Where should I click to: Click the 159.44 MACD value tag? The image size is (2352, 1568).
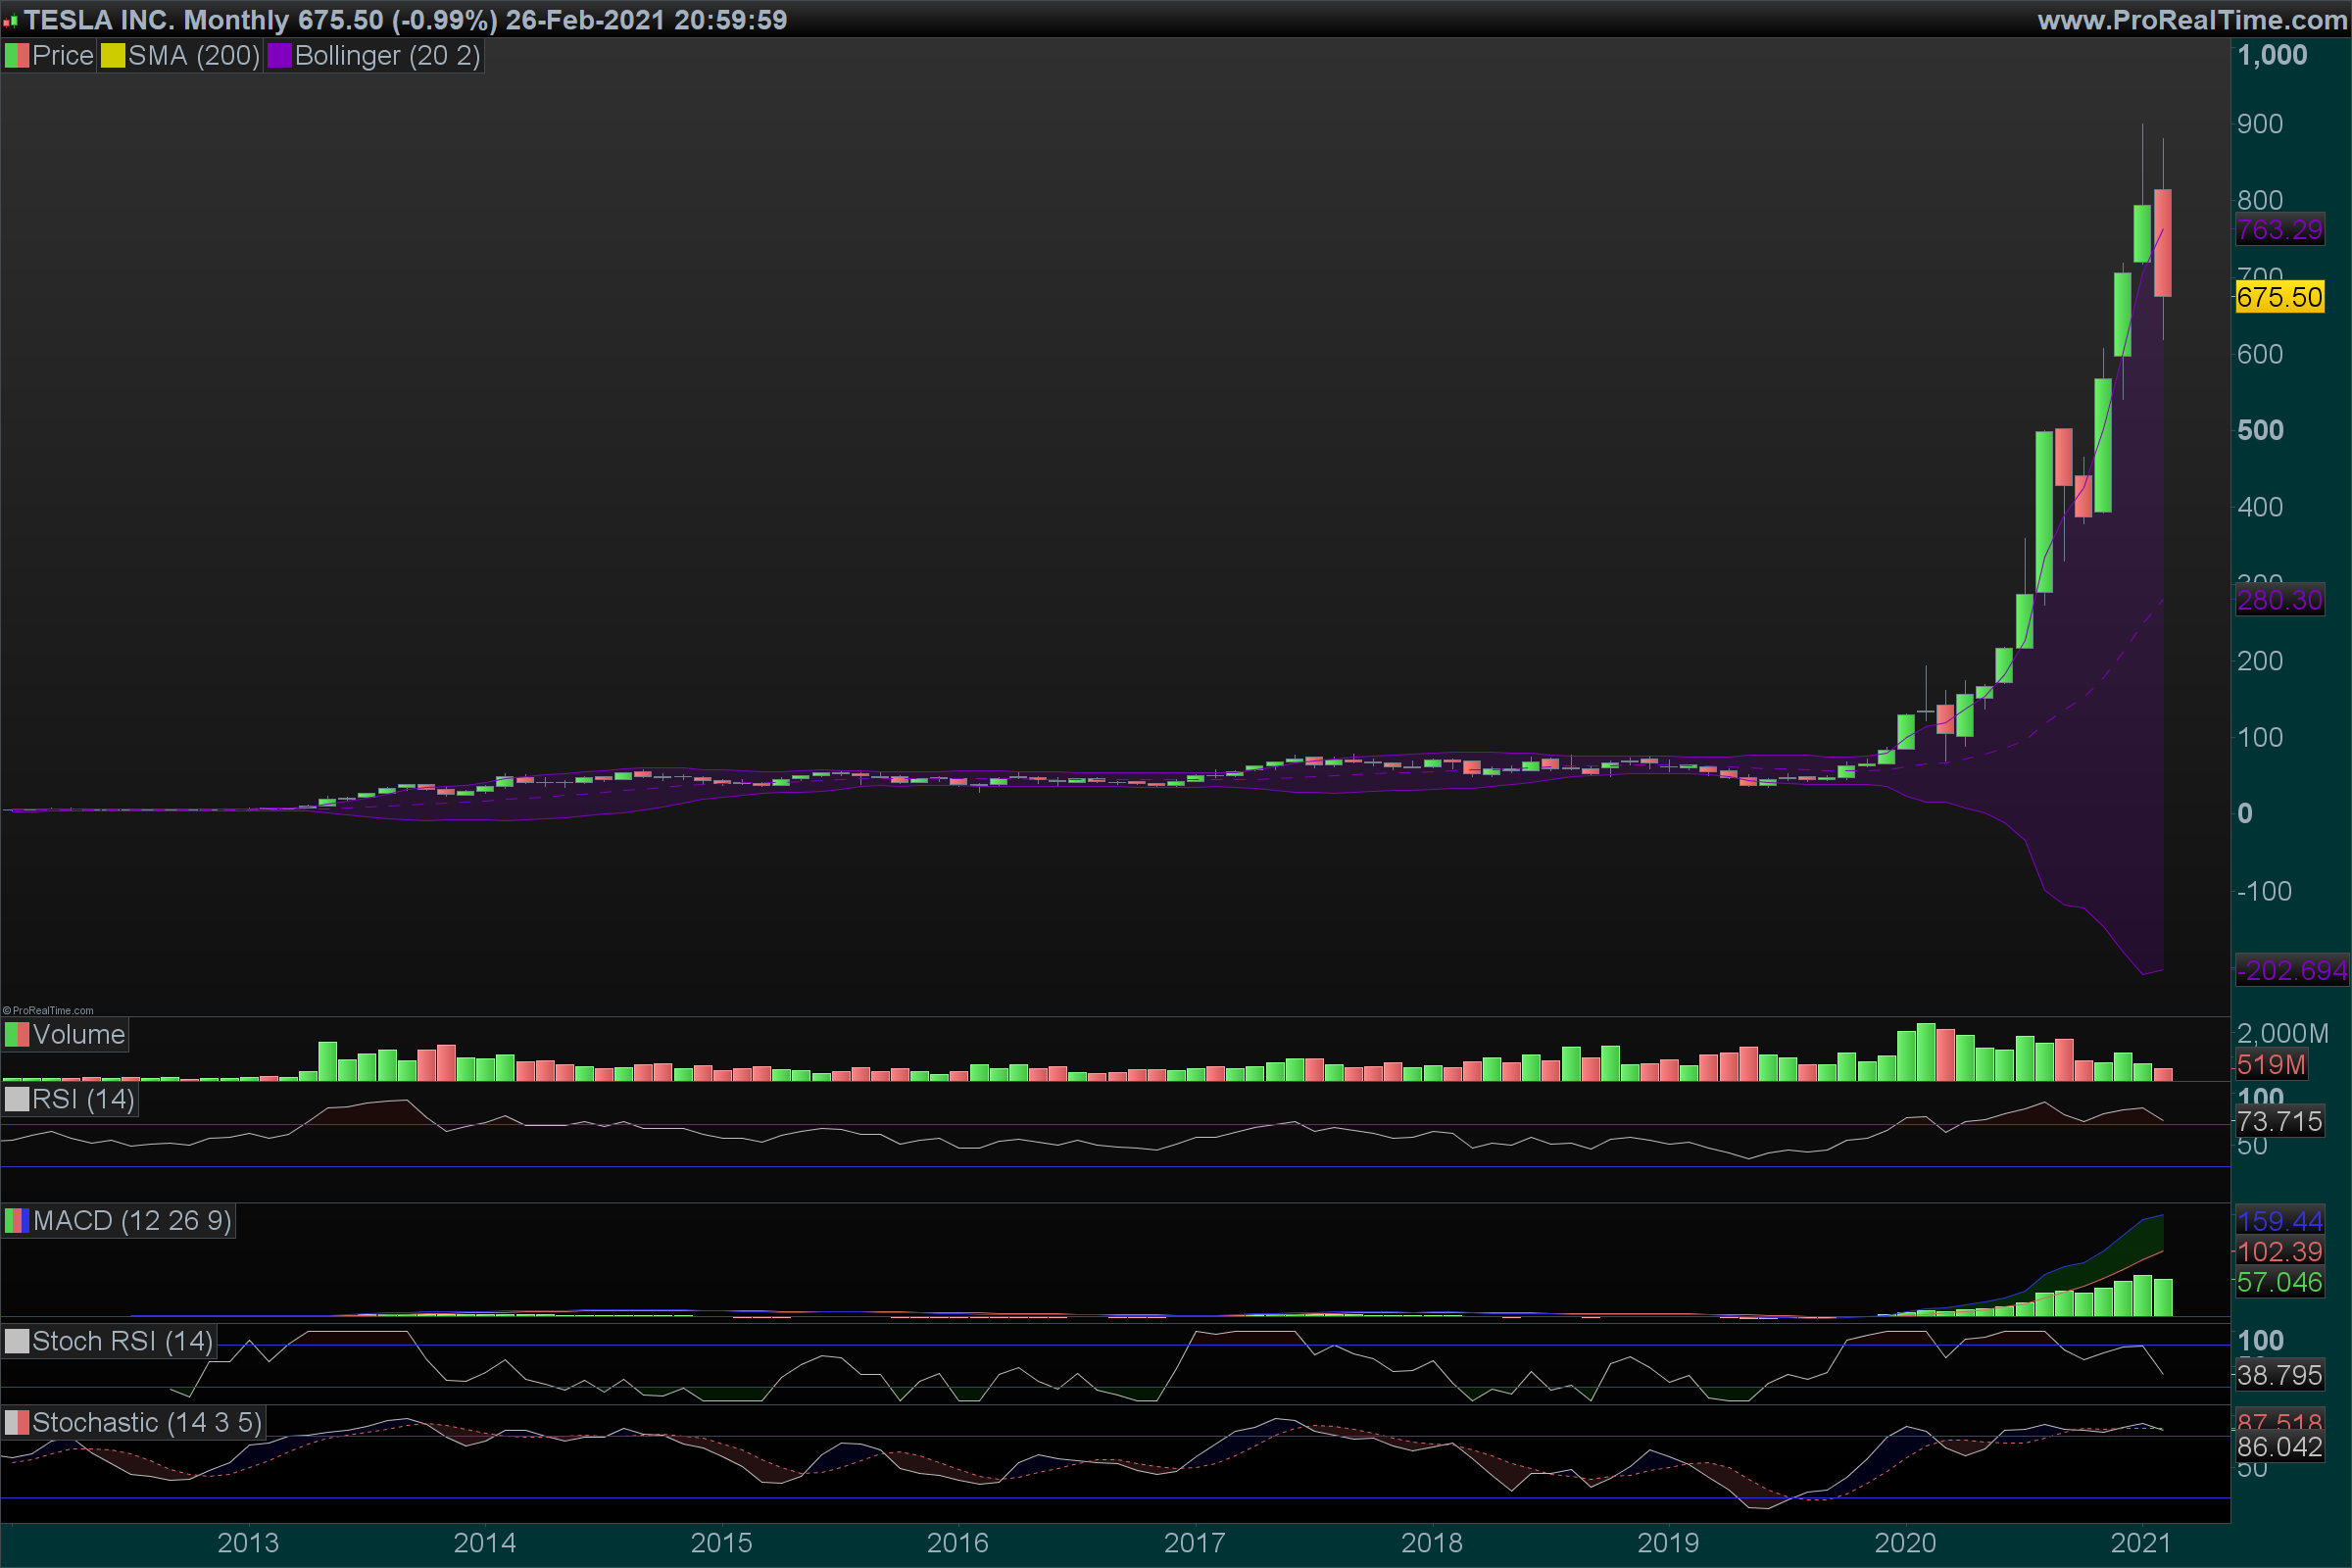pyautogui.click(x=2279, y=1221)
